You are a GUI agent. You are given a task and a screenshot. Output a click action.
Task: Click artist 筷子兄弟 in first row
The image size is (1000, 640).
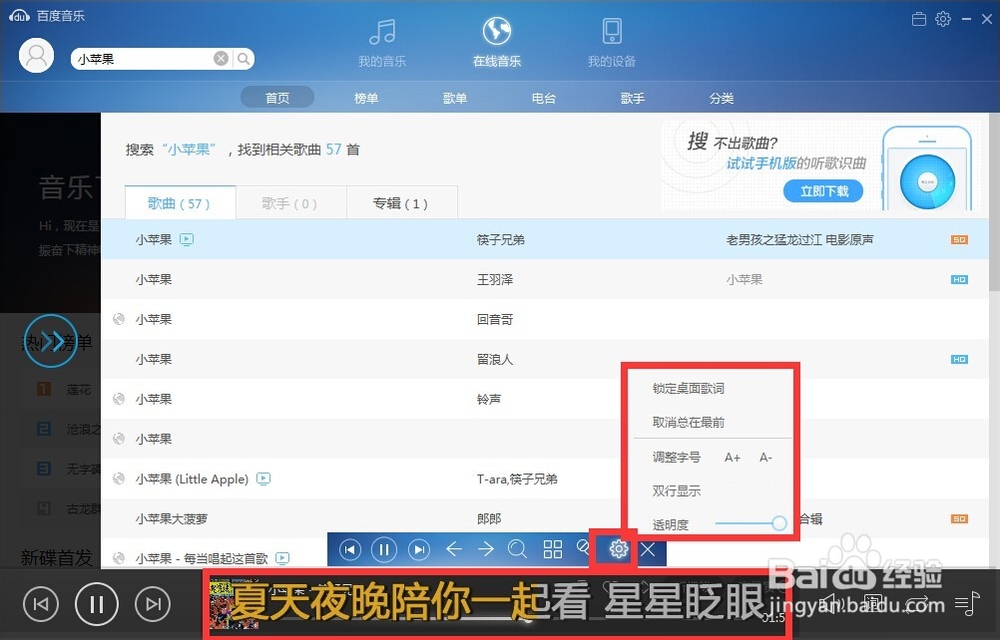(x=501, y=240)
